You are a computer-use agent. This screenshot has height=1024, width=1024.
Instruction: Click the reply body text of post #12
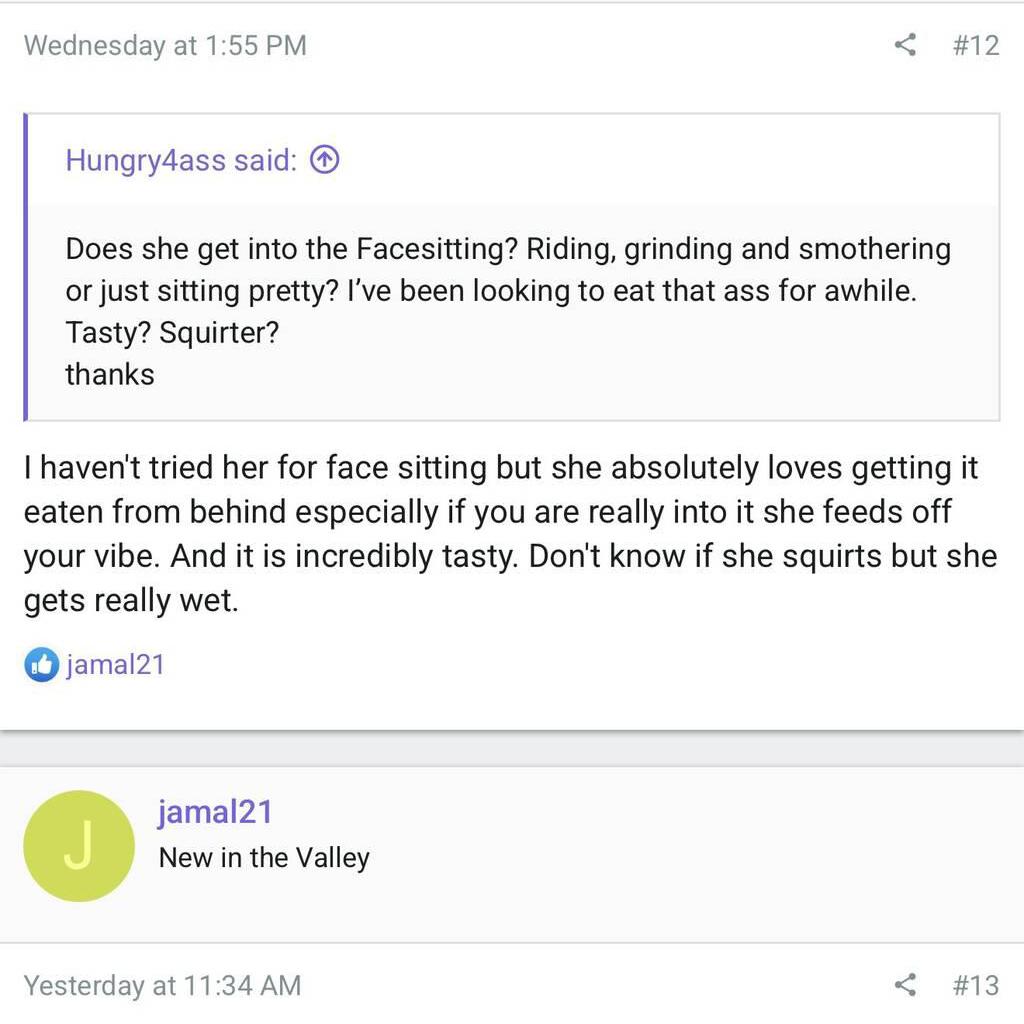[500, 534]
